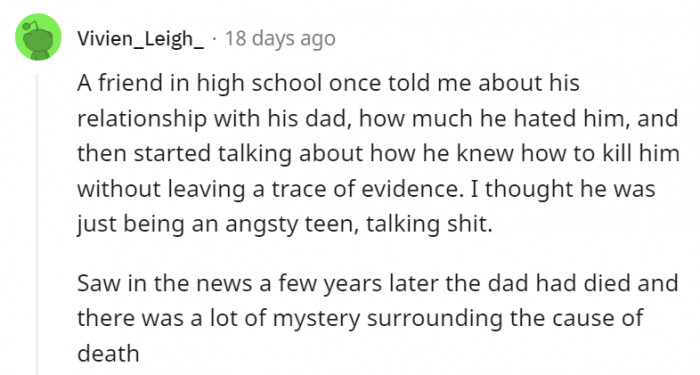Click the green Snoo avatar icon
Screen dimensions: 700x375
pyautogui.click(x=38, y=37)
